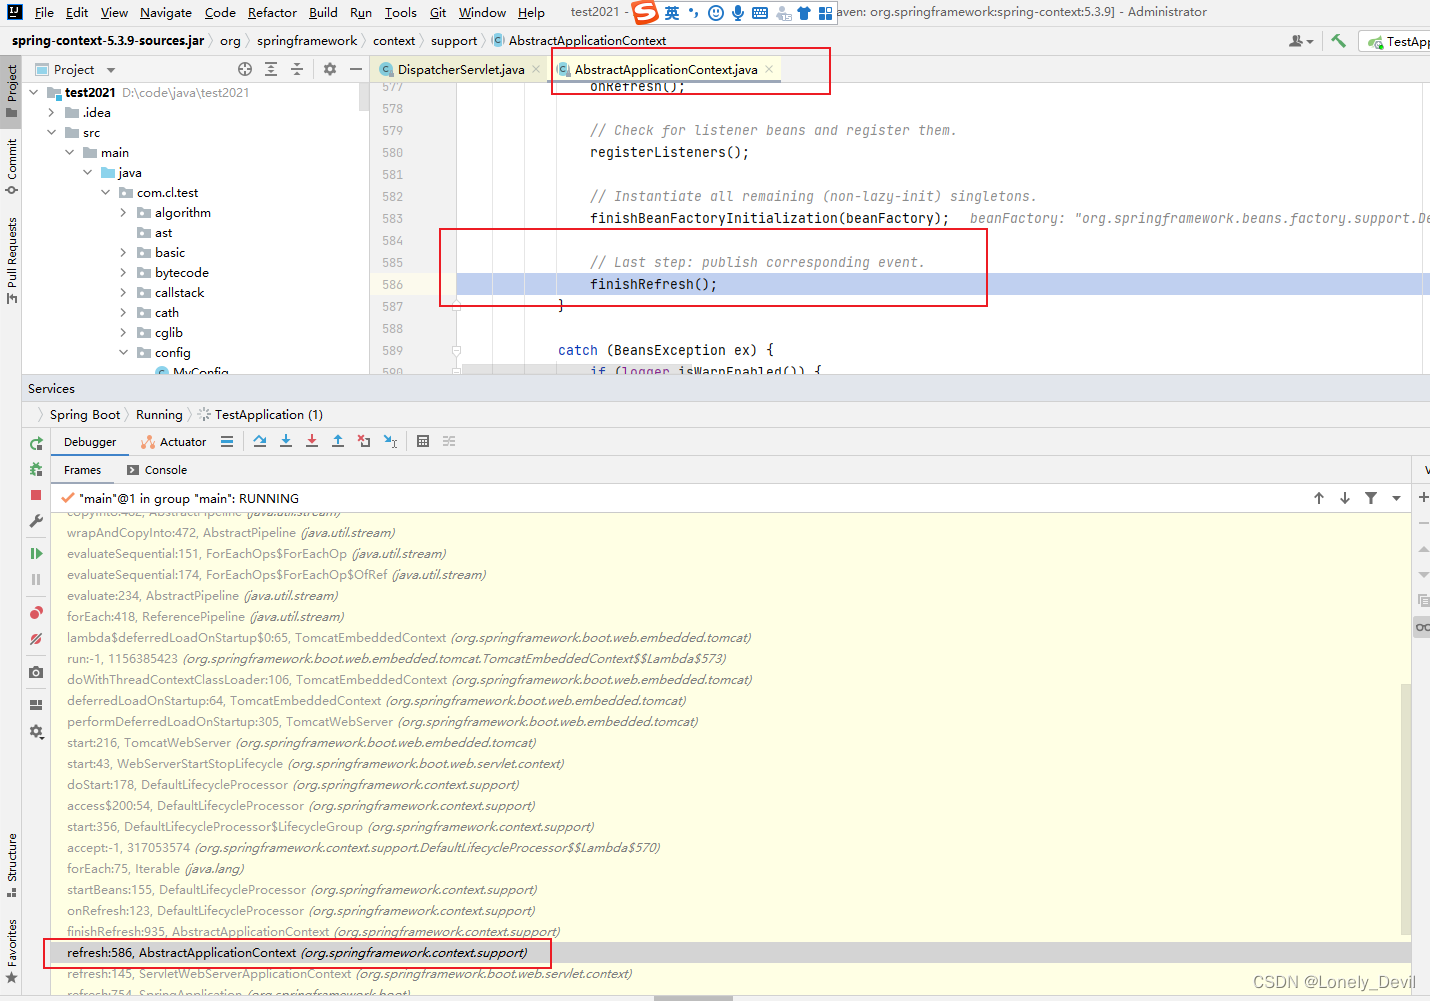The height and width of the screenshot is (1001, 1430).
Task: Restore layout via the grid layout icon
Action: pyautogui.click(x=36, y=705)
